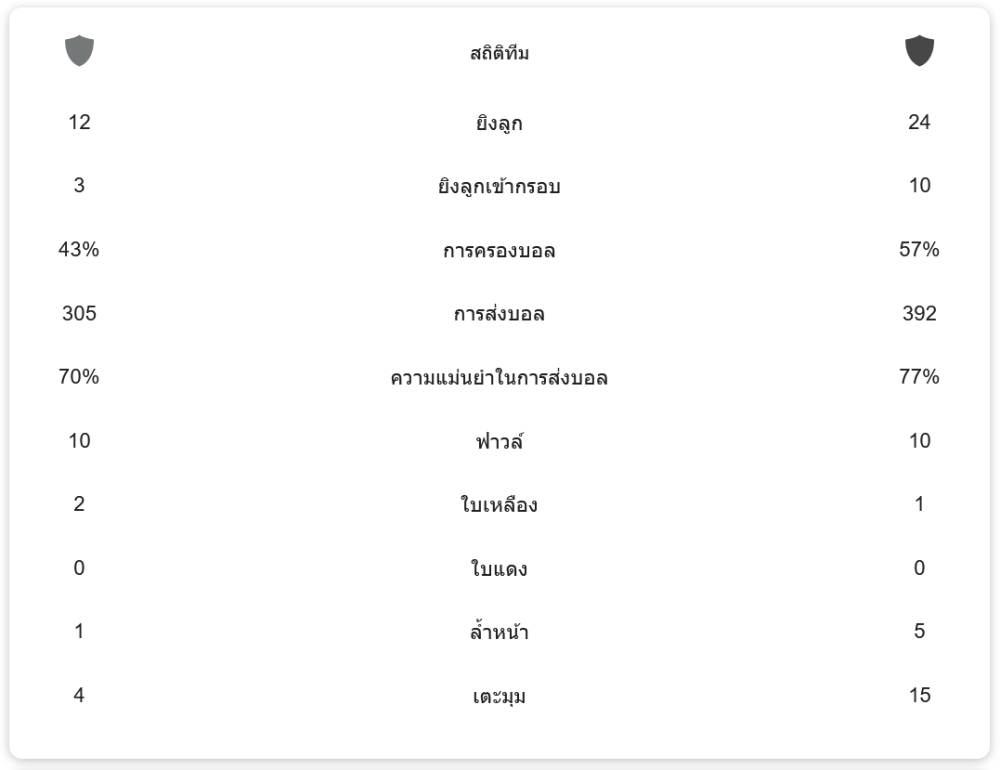Viewport: 1000px width, 770px height.
Task: Click ความแม่นยำในการส่งบอล pass accuracy label
Action: pos(499,378)
